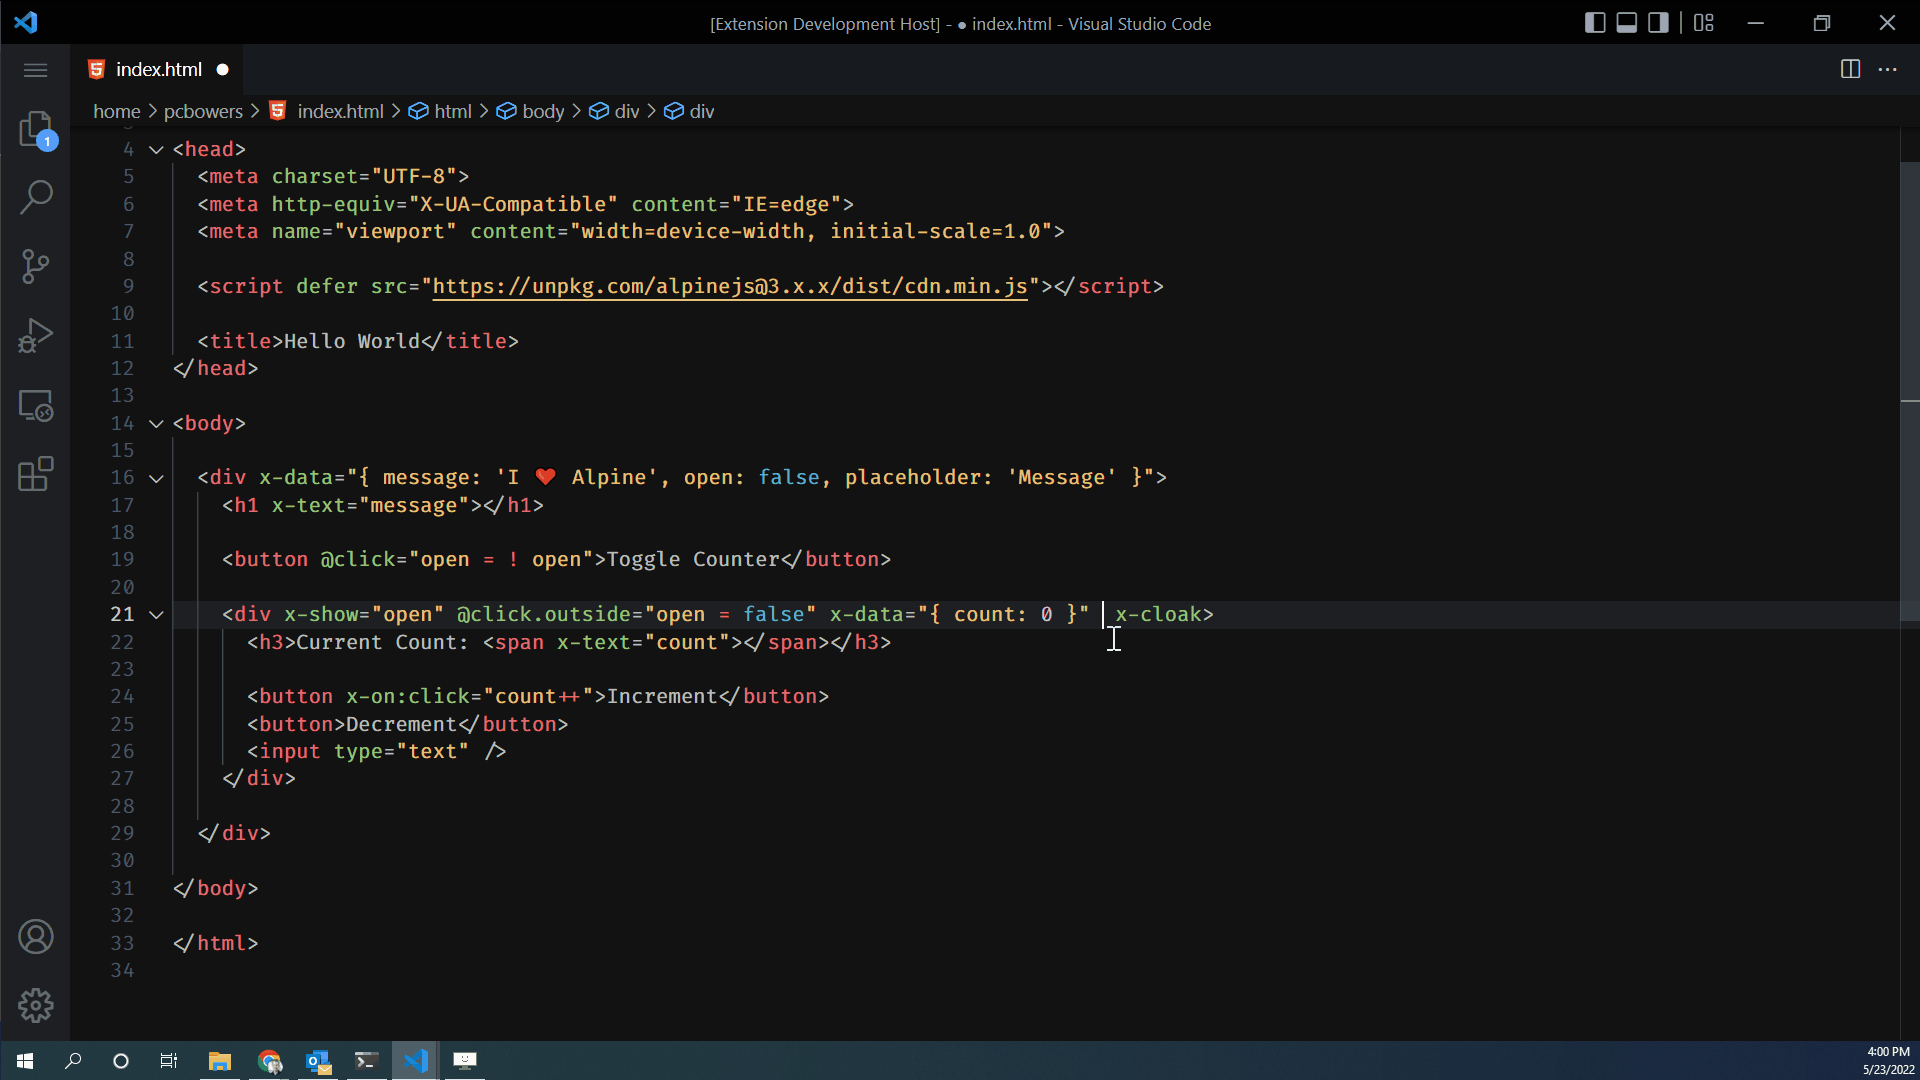Open the Extensions view

[36, 474]
